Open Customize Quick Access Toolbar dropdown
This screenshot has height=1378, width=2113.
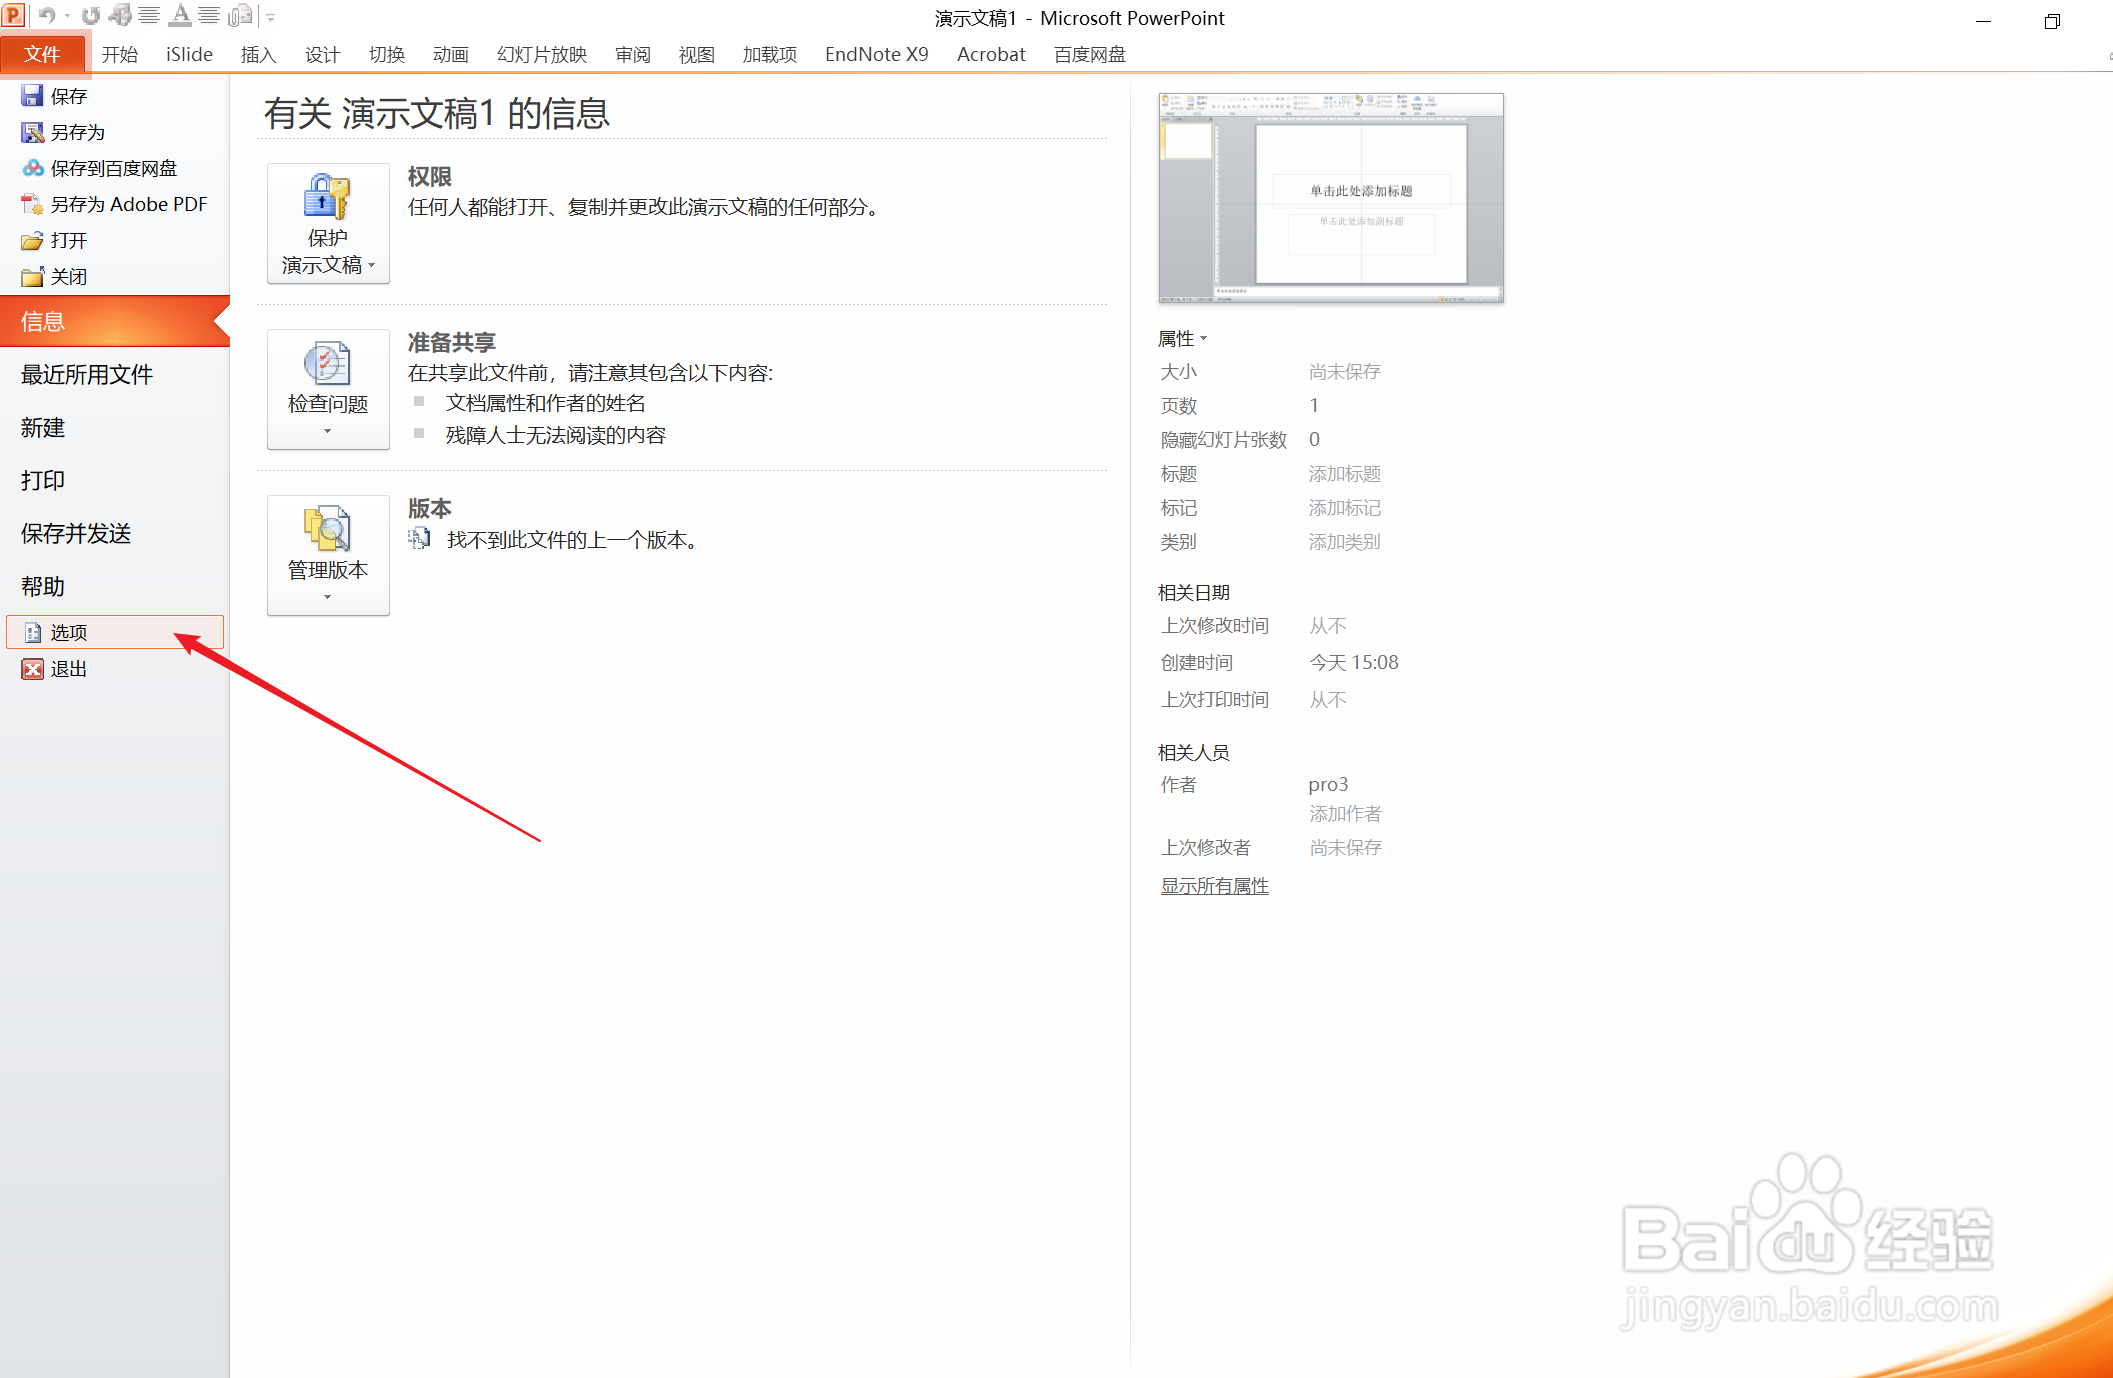pos(271,18)
